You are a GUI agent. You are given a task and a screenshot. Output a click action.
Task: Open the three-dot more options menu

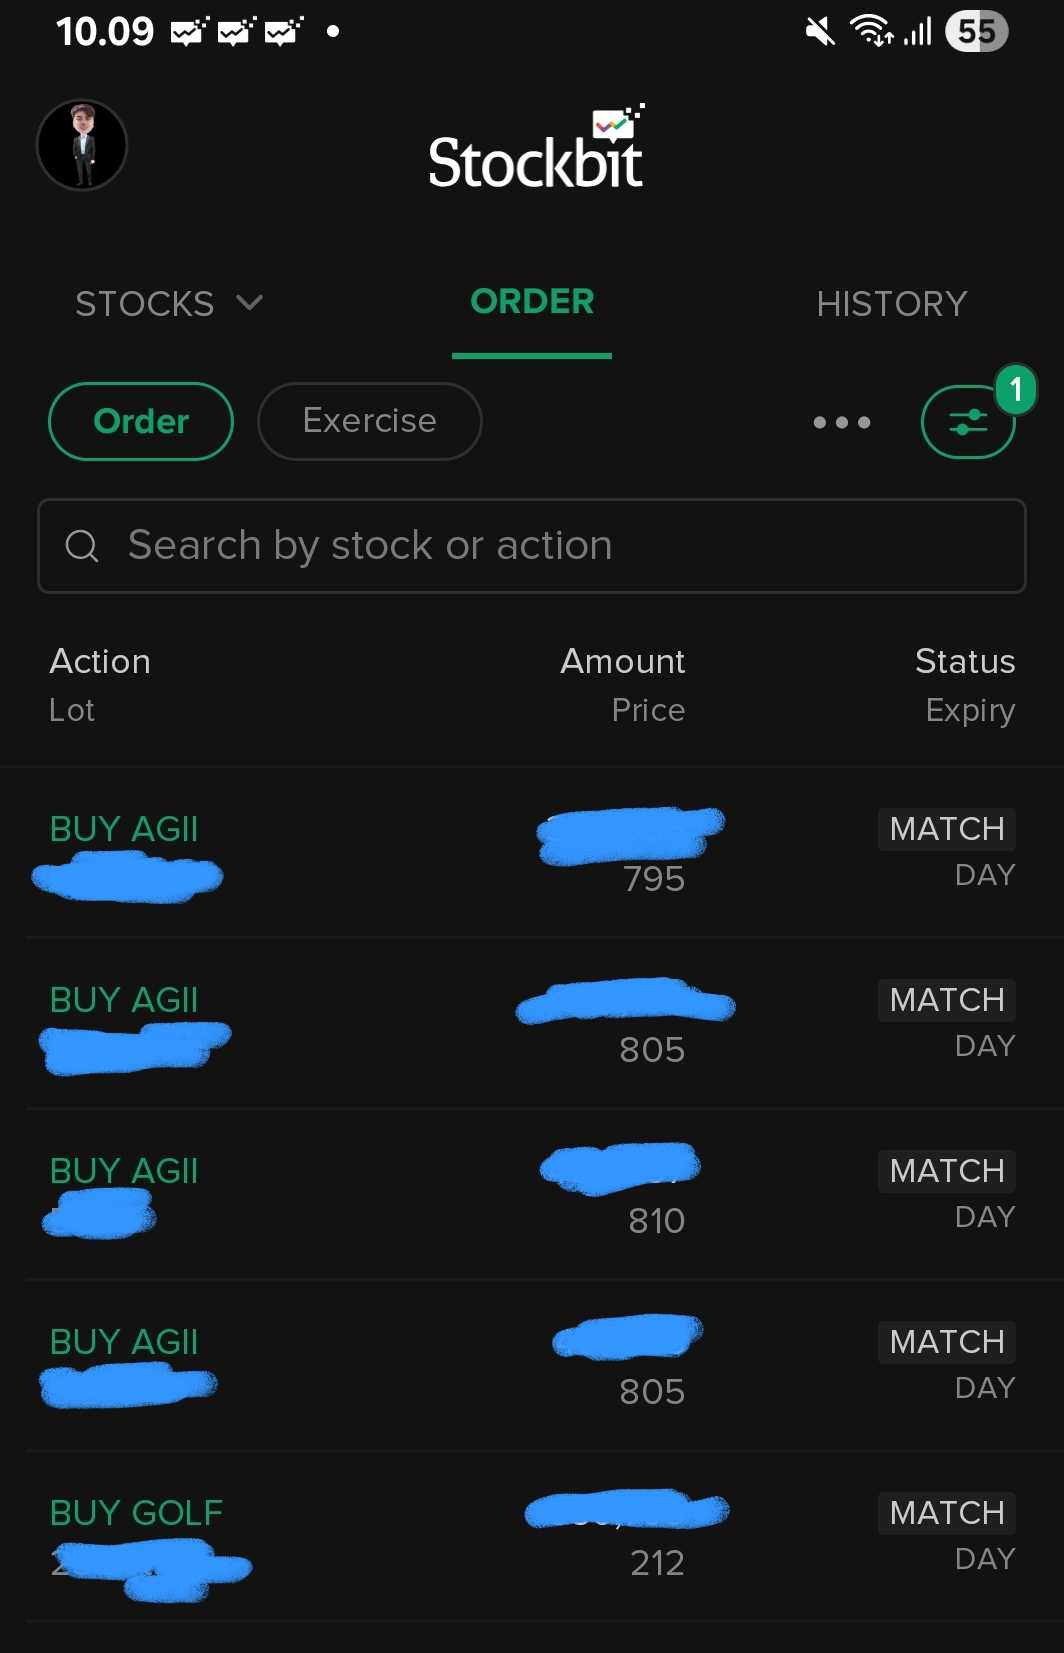click(x=842, y=422)
